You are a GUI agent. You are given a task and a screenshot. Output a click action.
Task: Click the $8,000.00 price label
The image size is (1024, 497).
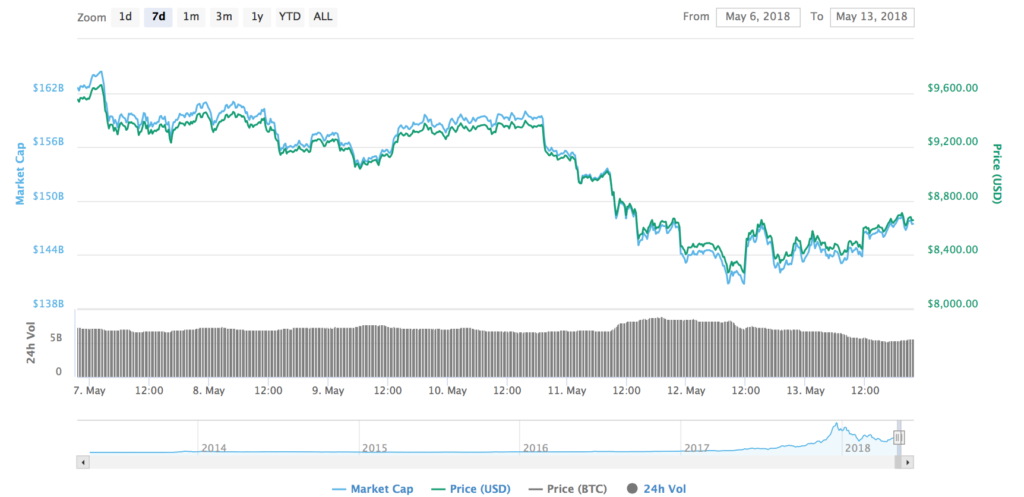pyautogui.click(x=952, y=304)
